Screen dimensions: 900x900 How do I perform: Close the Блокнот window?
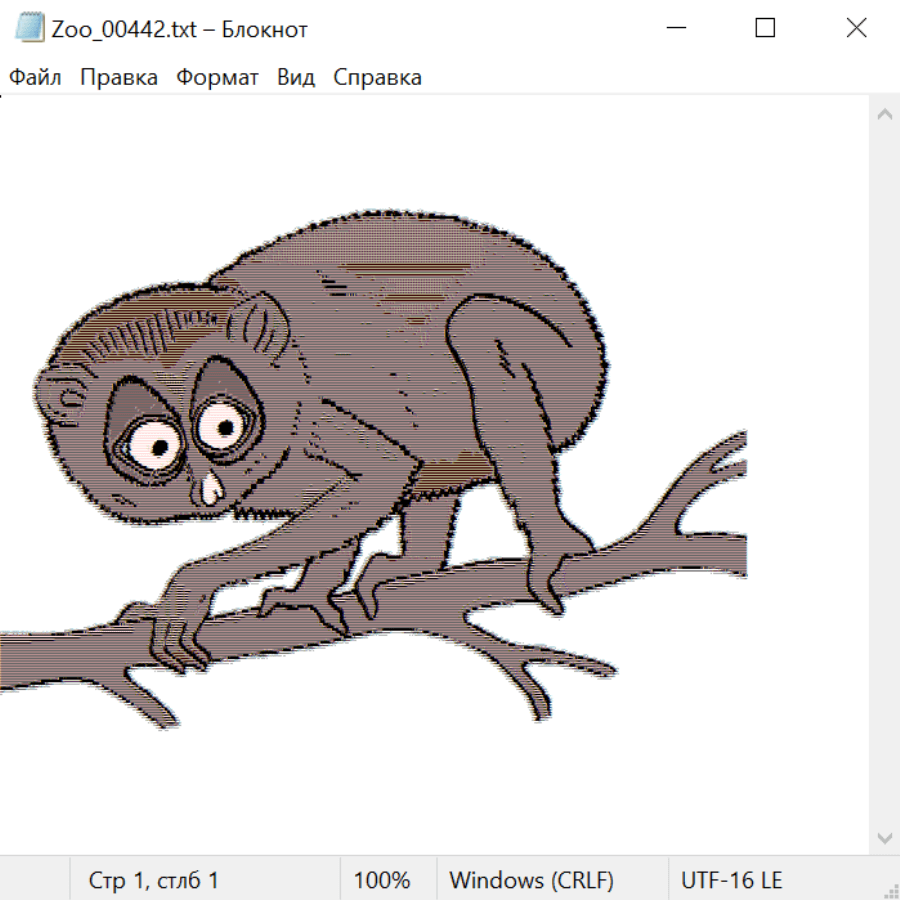pos(856,28)
